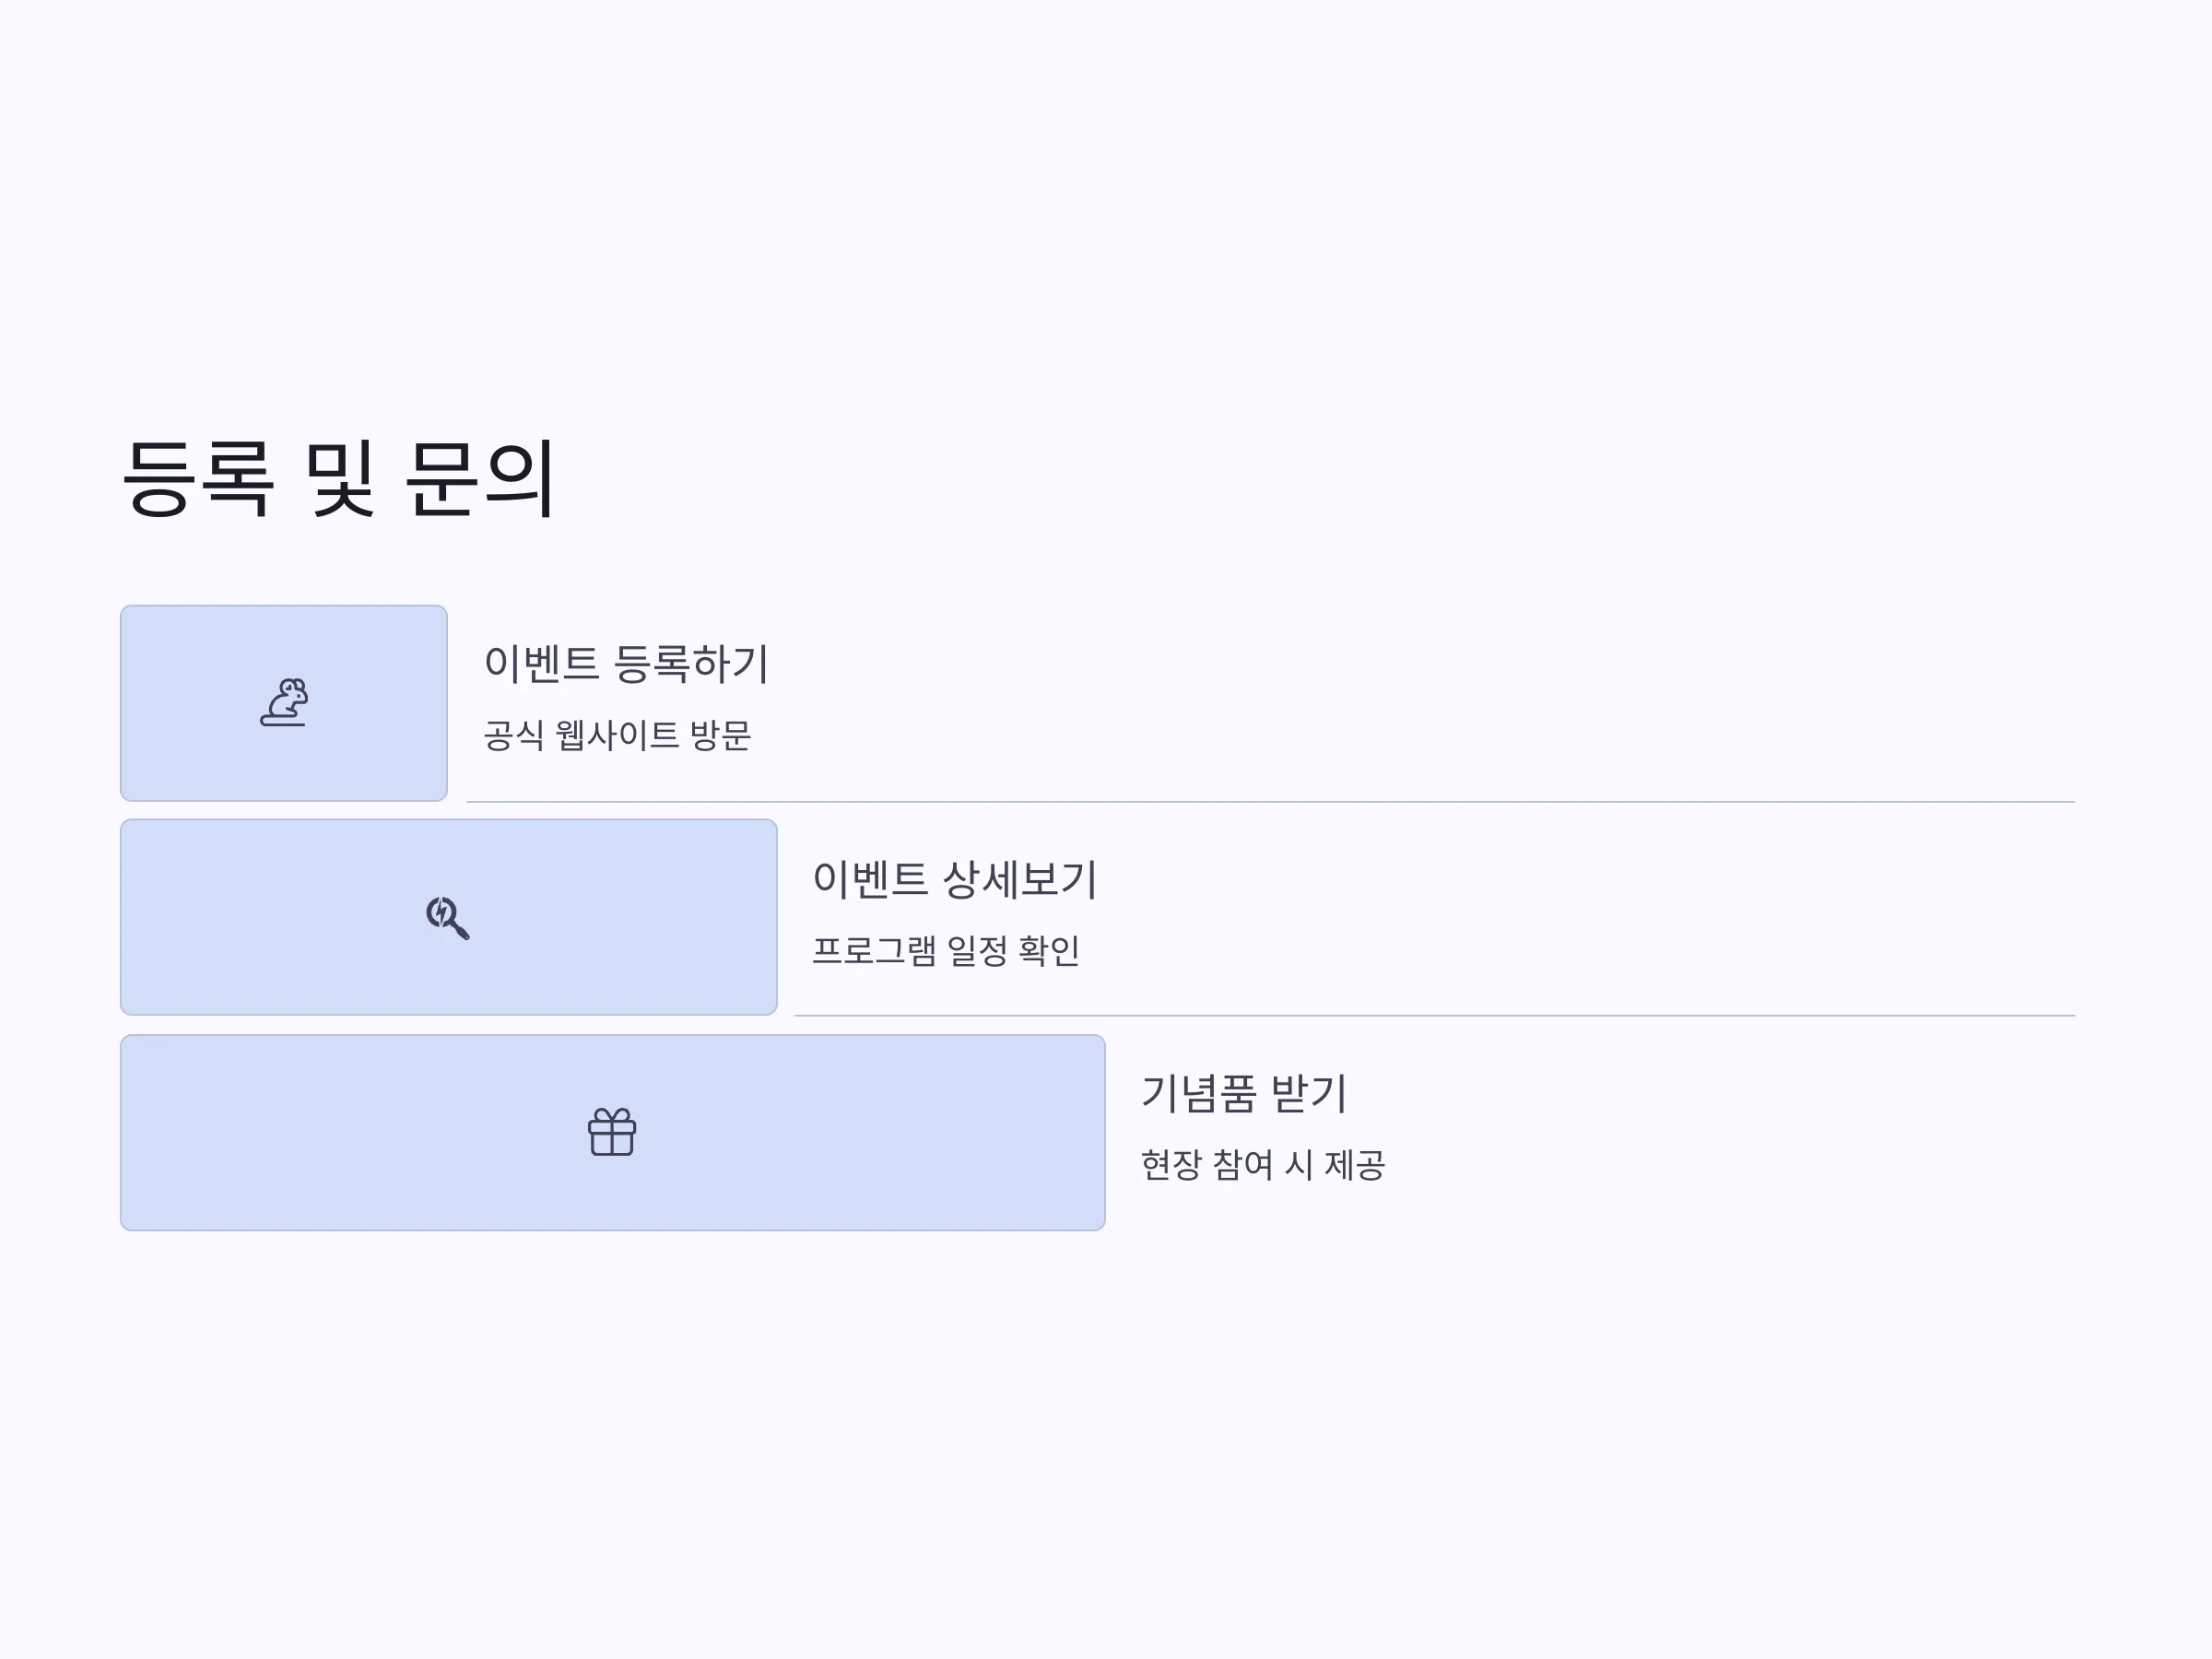Click the word 및 in page title

pos(341,478)
